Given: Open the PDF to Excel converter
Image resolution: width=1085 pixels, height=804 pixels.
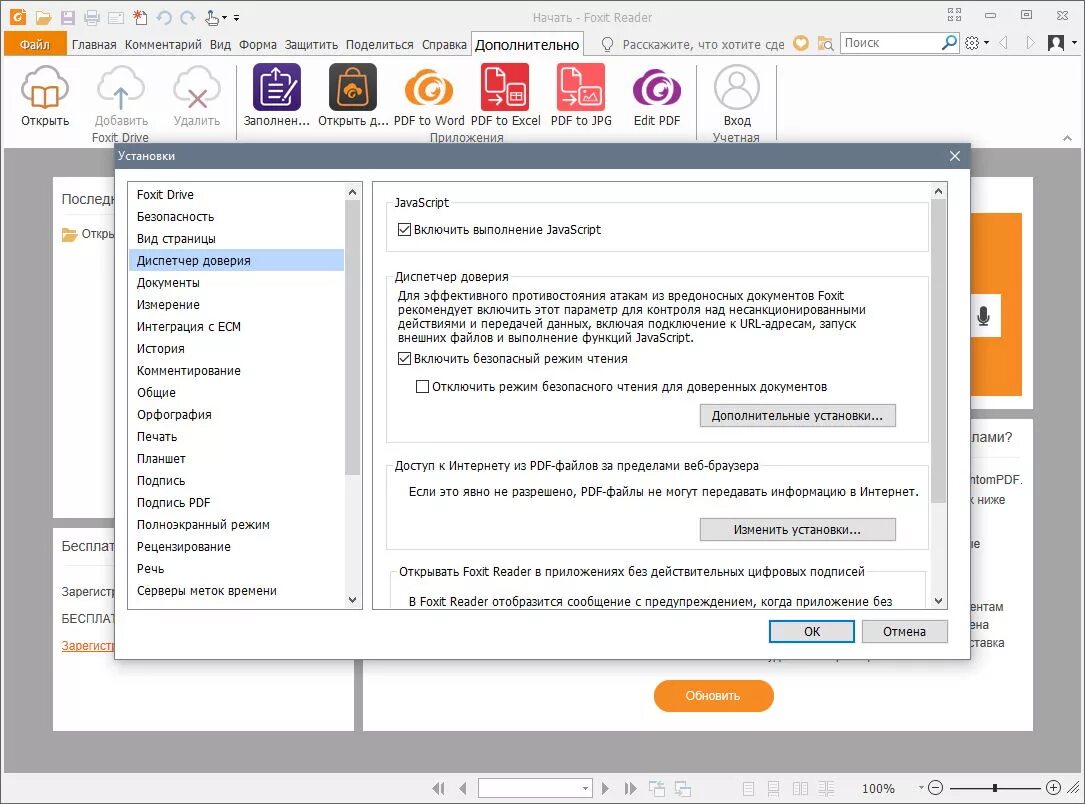Looking at the screenshot, I should tap(505, 87).
